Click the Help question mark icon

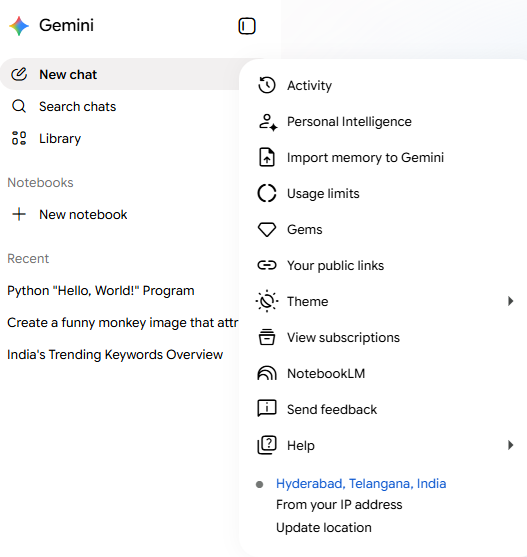coord(267,445)
